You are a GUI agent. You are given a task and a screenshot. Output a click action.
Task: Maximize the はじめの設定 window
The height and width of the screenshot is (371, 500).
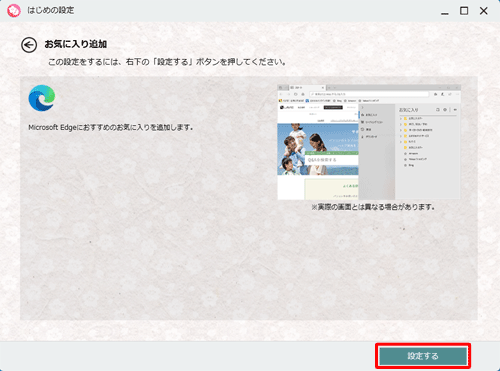464,11
